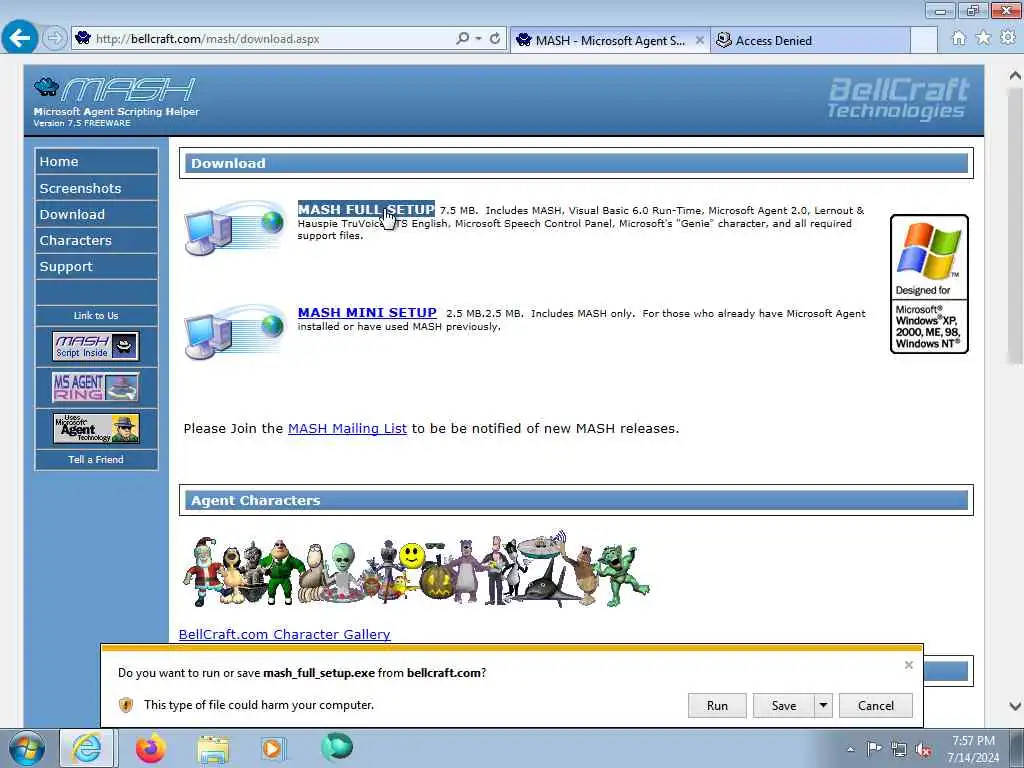Click the search magnifier in address bar
Viewport: 1024px width, 768px height.
[462, 39]
